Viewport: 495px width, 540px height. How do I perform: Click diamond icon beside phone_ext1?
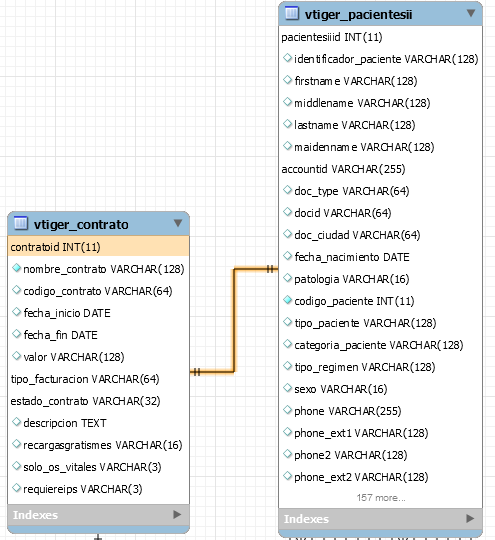pyautogui.click(x=287, y=432)
